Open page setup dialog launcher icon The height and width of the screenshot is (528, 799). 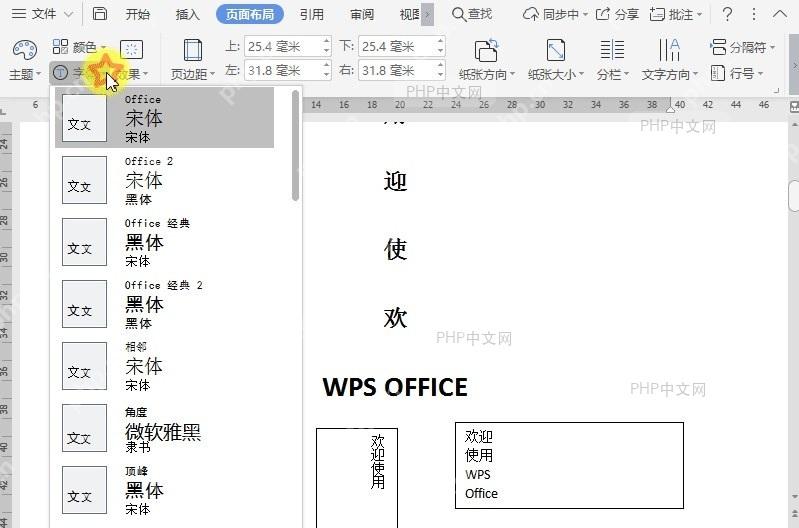[x=777, y=90]
